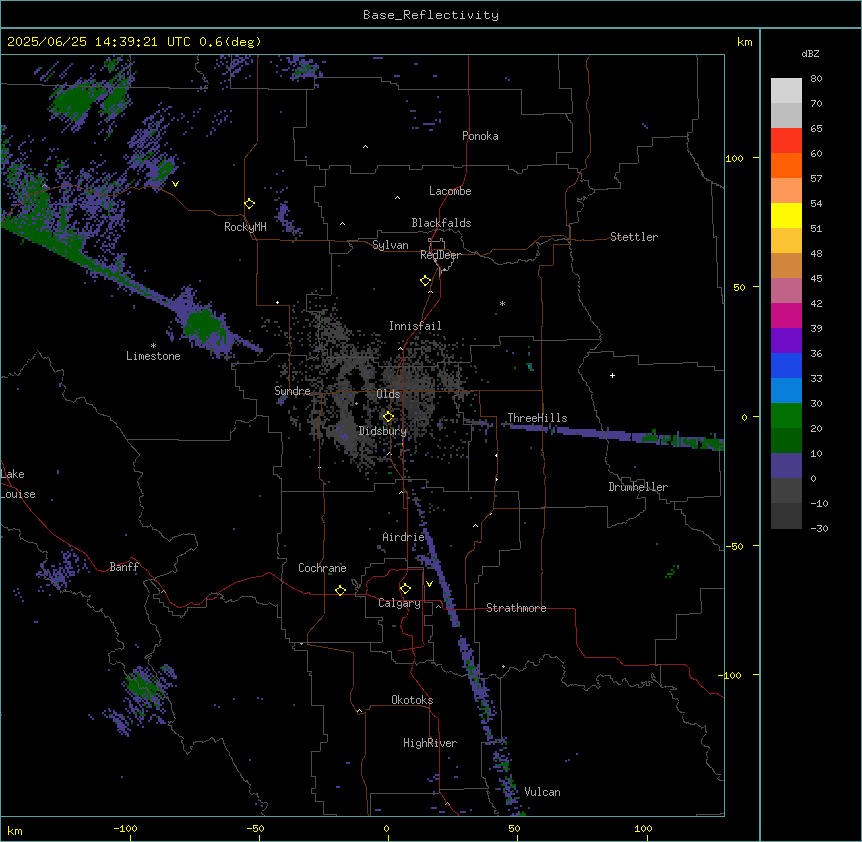The height and width of the screenshot is (842, 862).
Task: Select the yellow diamond marker between Olds and Didsbury
Action: [x=388, y=417]
